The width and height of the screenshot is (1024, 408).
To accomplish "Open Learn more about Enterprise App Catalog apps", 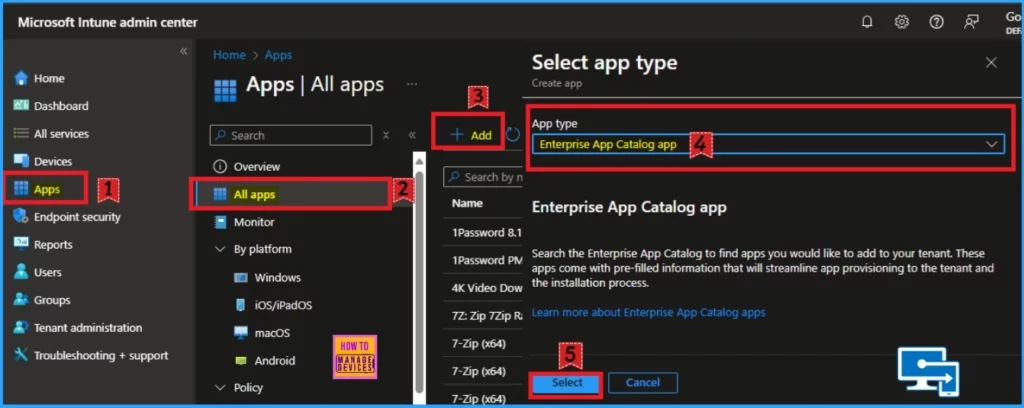I will coord(648,313).
